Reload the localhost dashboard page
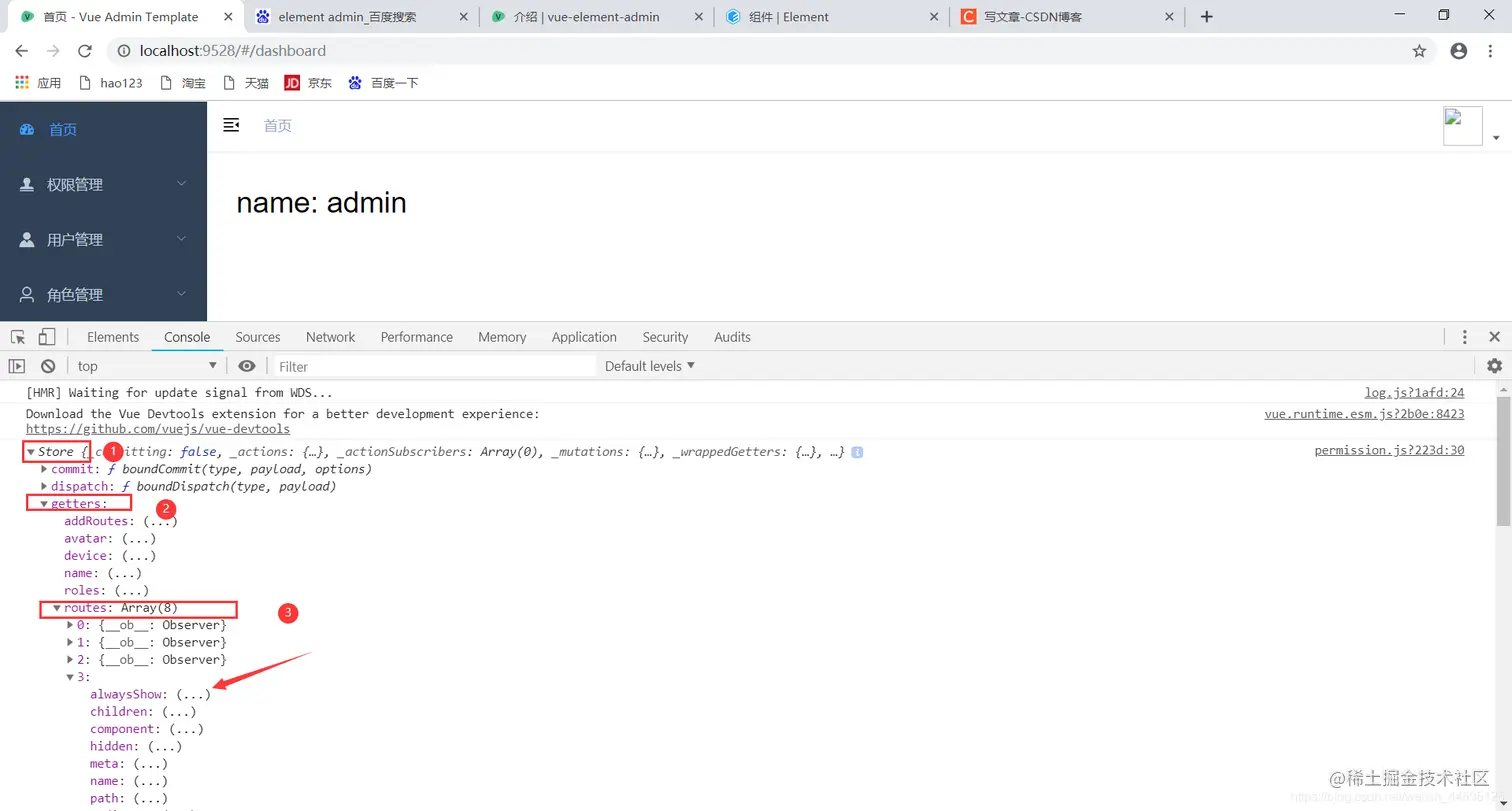The height and width of the screenshot is (811, 1512). point(85,51)
